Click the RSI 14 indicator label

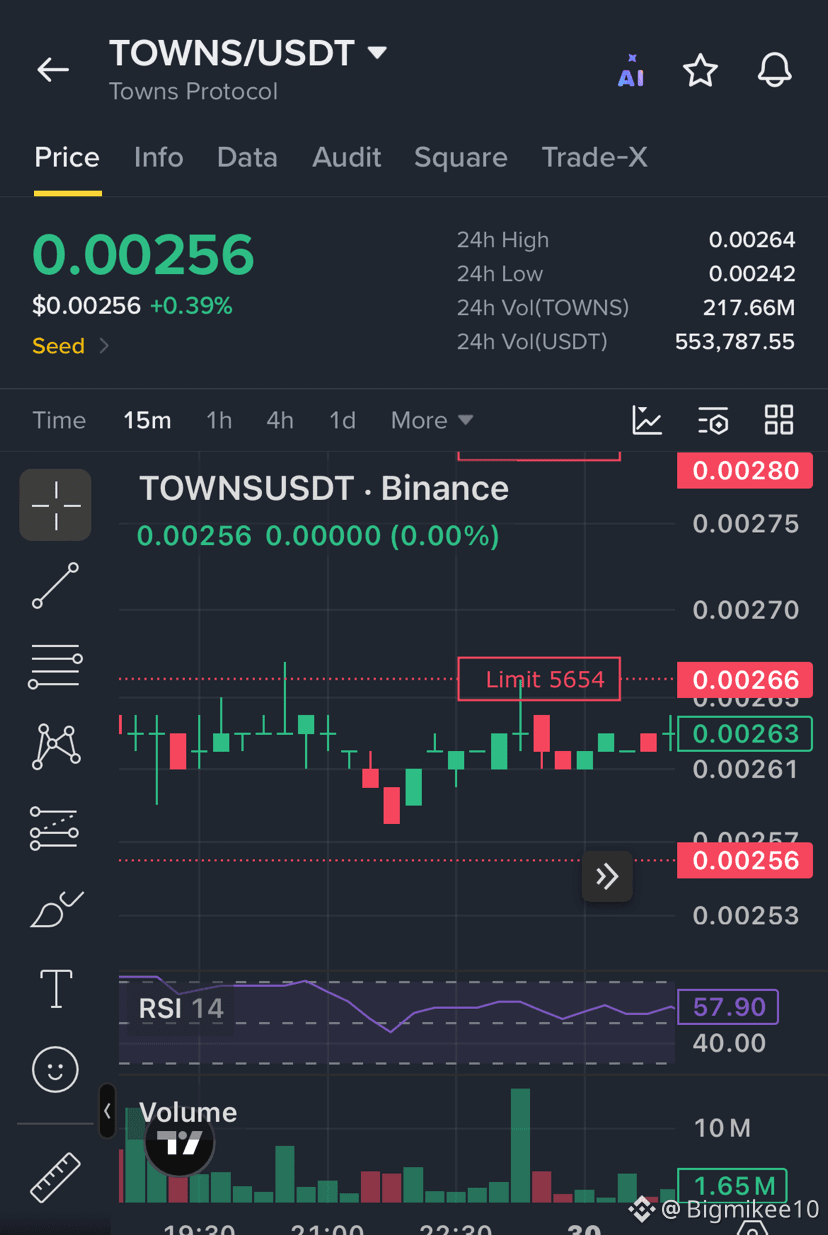click(x=181, y=1008)
